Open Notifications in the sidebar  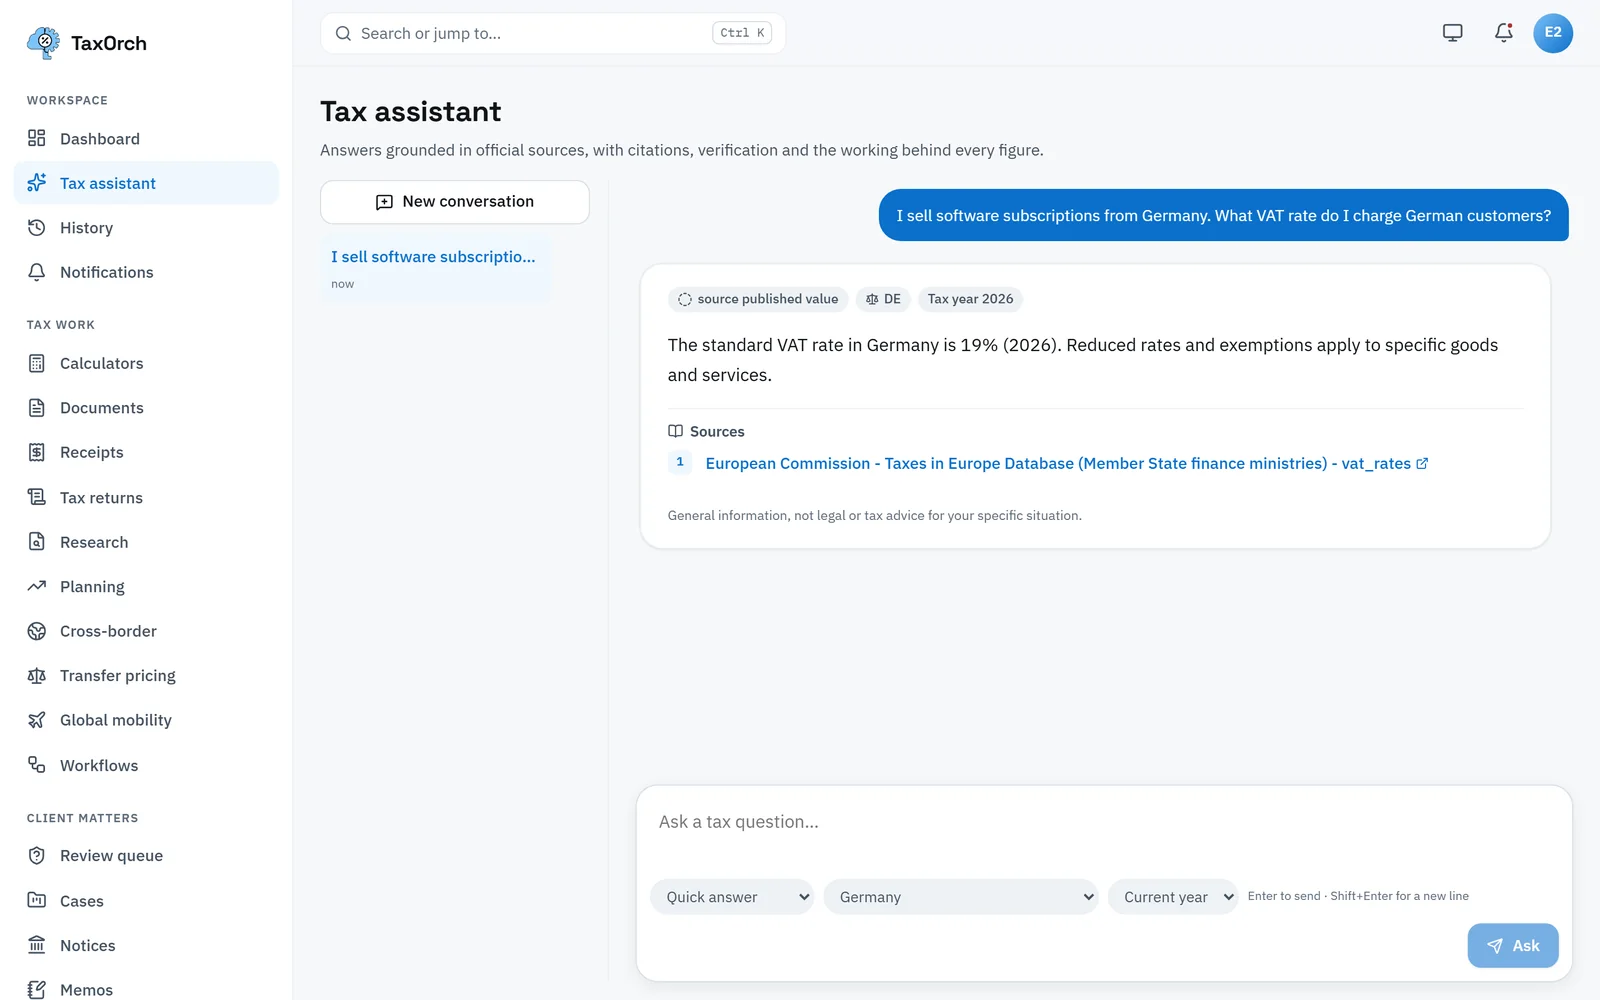coord(146,272)
